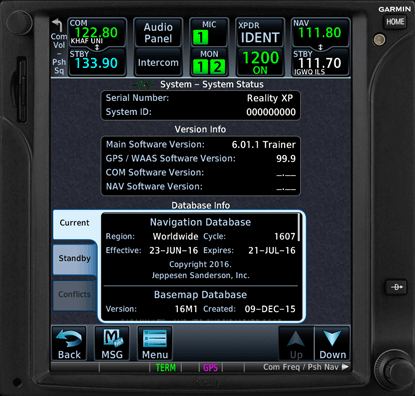Tap the active COM frequency 122.80
This screenshot has height=396, width=415.
click(x=97, y=32)
